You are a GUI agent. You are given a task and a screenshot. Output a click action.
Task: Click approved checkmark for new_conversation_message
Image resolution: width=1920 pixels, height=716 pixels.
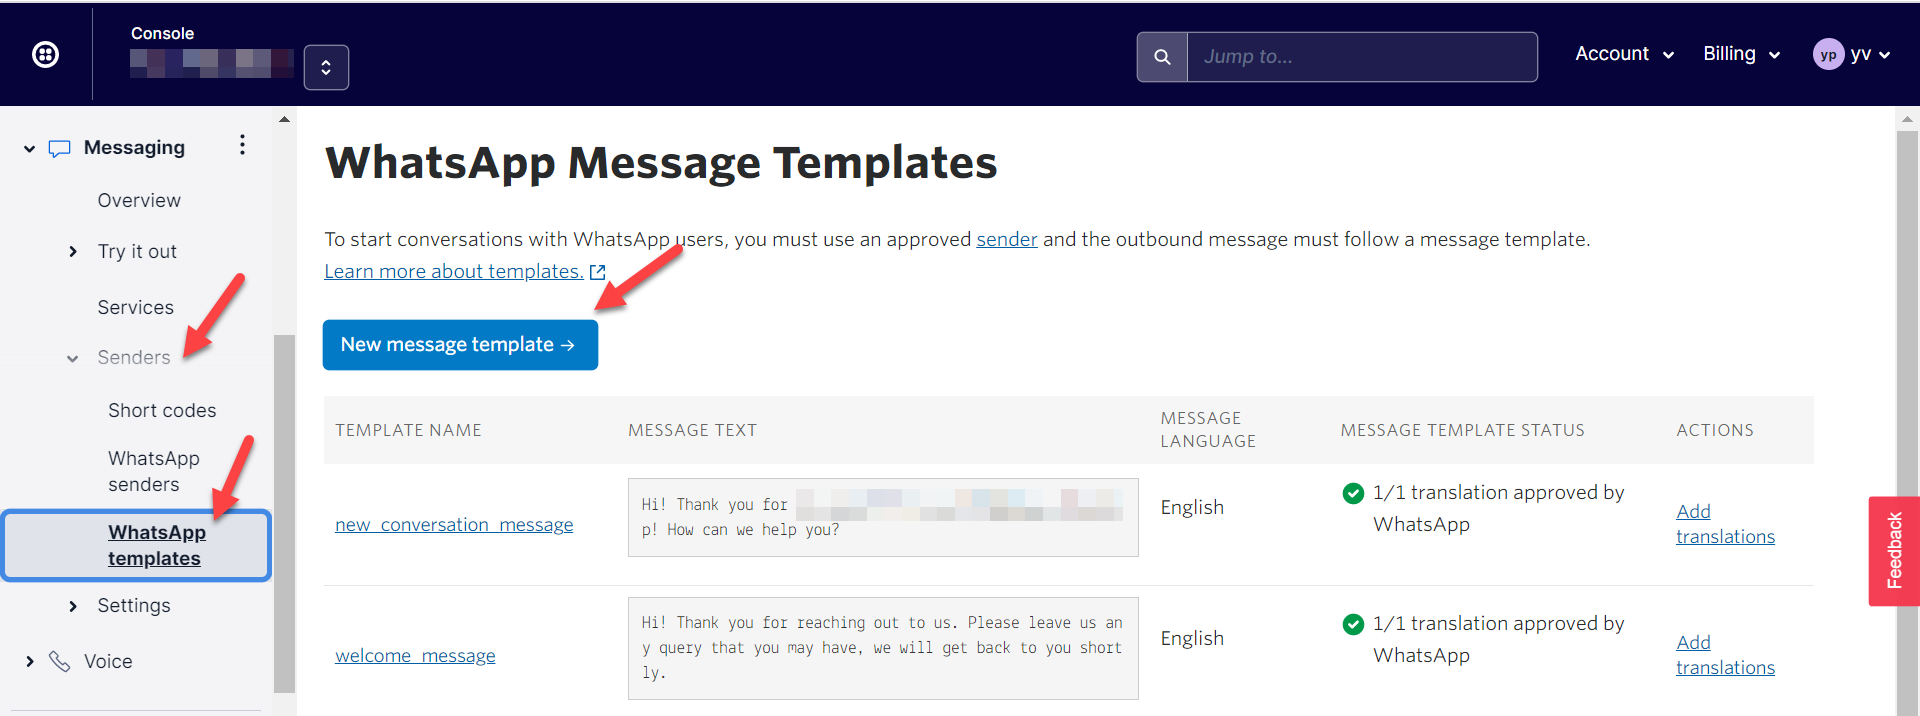click(1353, 493)
